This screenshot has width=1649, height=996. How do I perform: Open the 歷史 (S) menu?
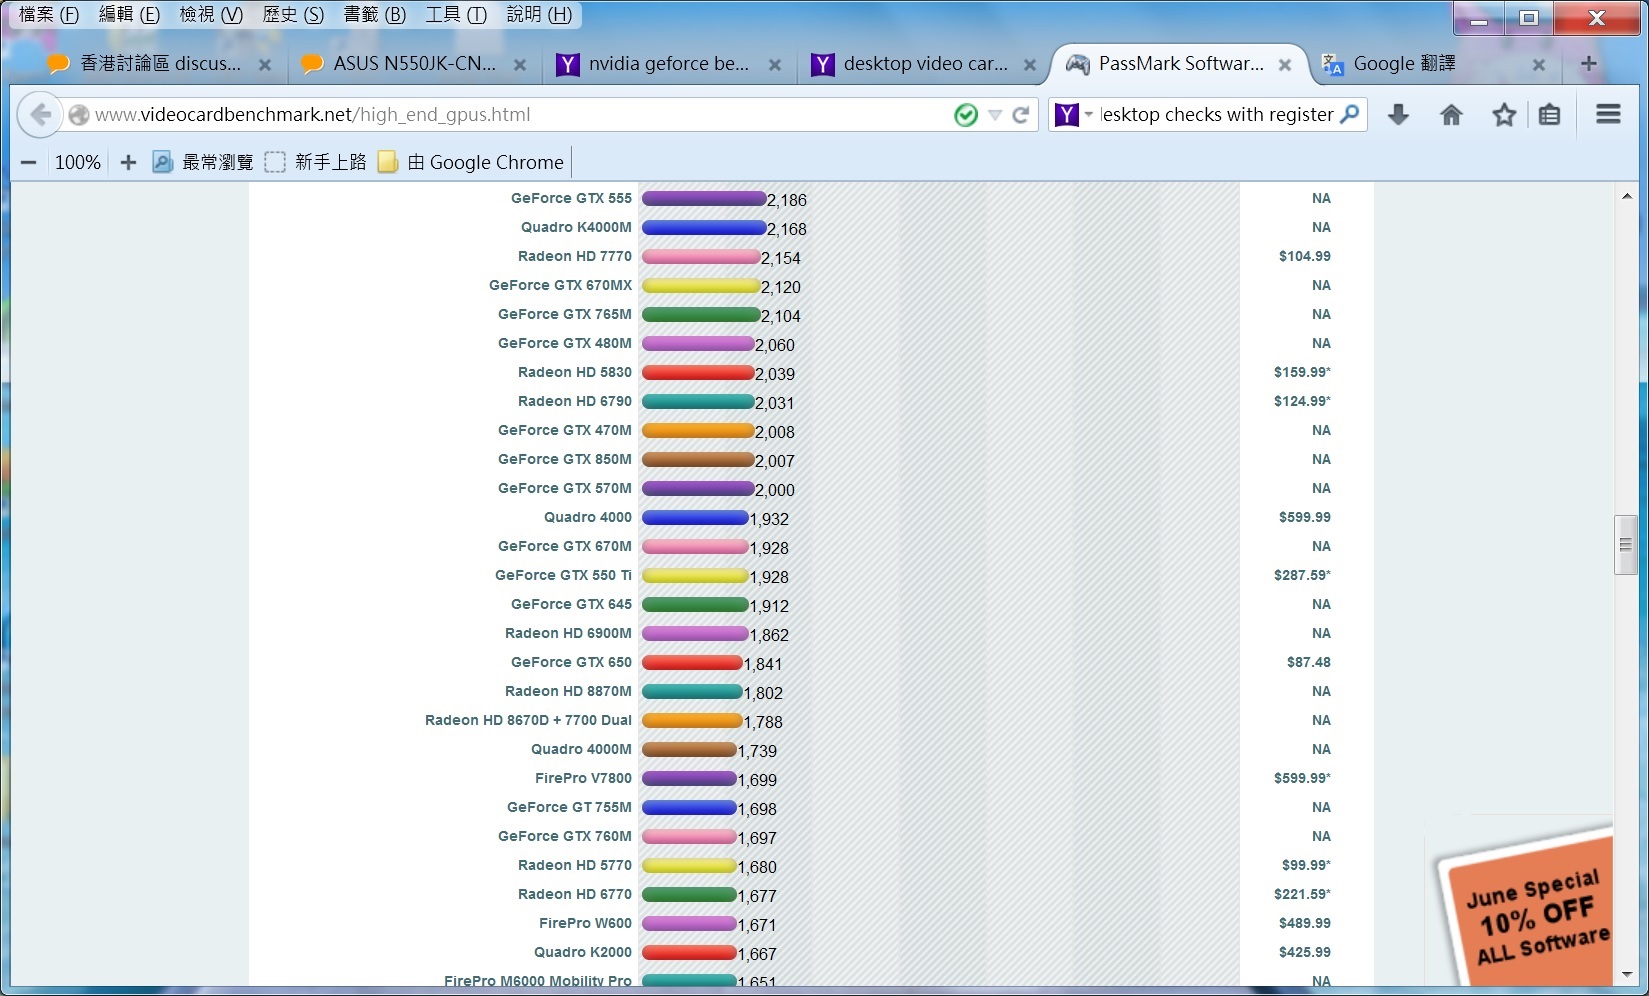click(293, 14)
